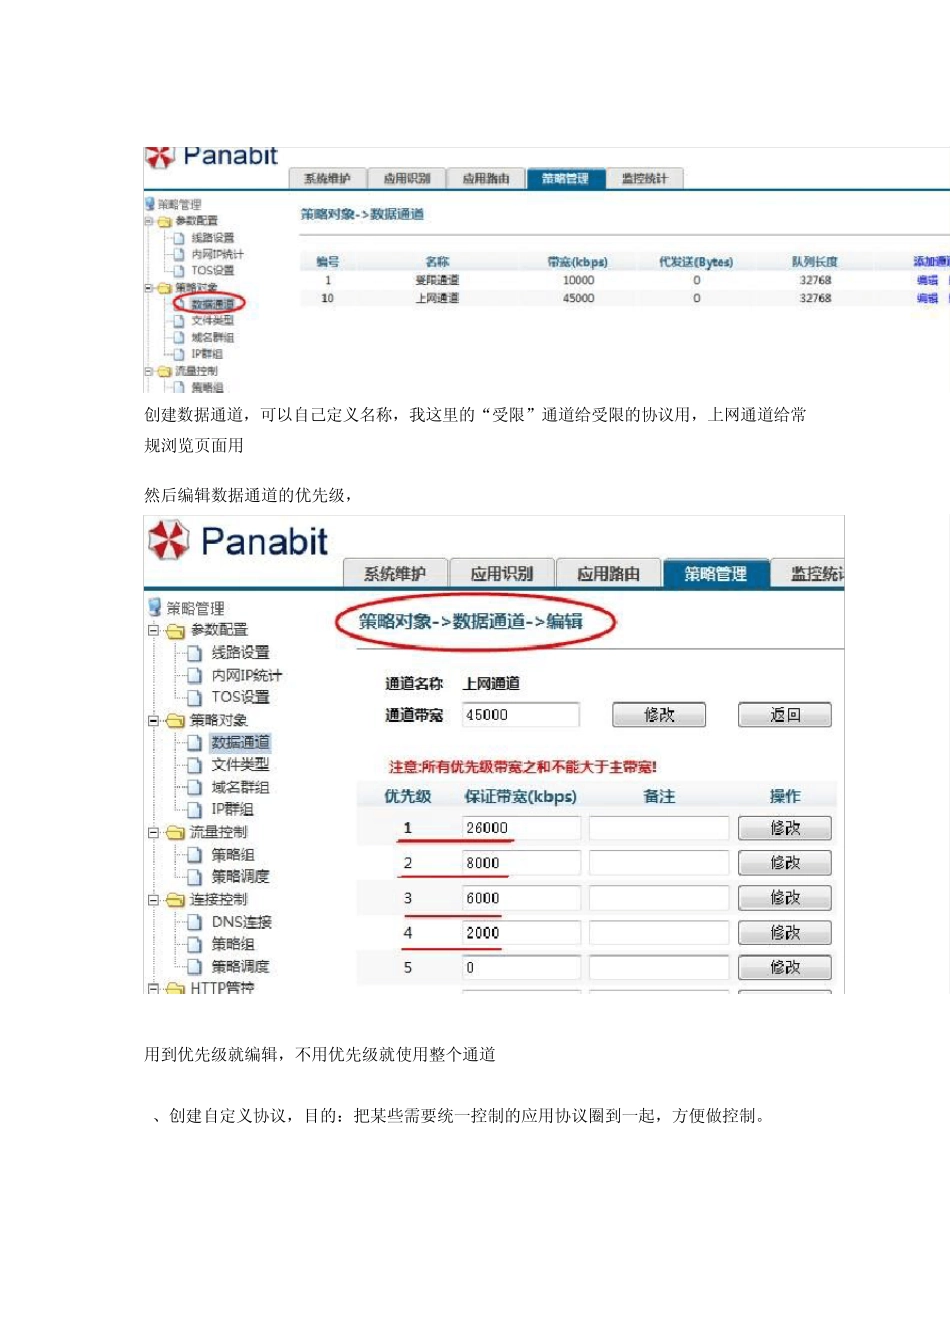Focus the 通道带宽 field showing 45000
The height and width of the screenshot is (1344, 950).
coord(520,715)
